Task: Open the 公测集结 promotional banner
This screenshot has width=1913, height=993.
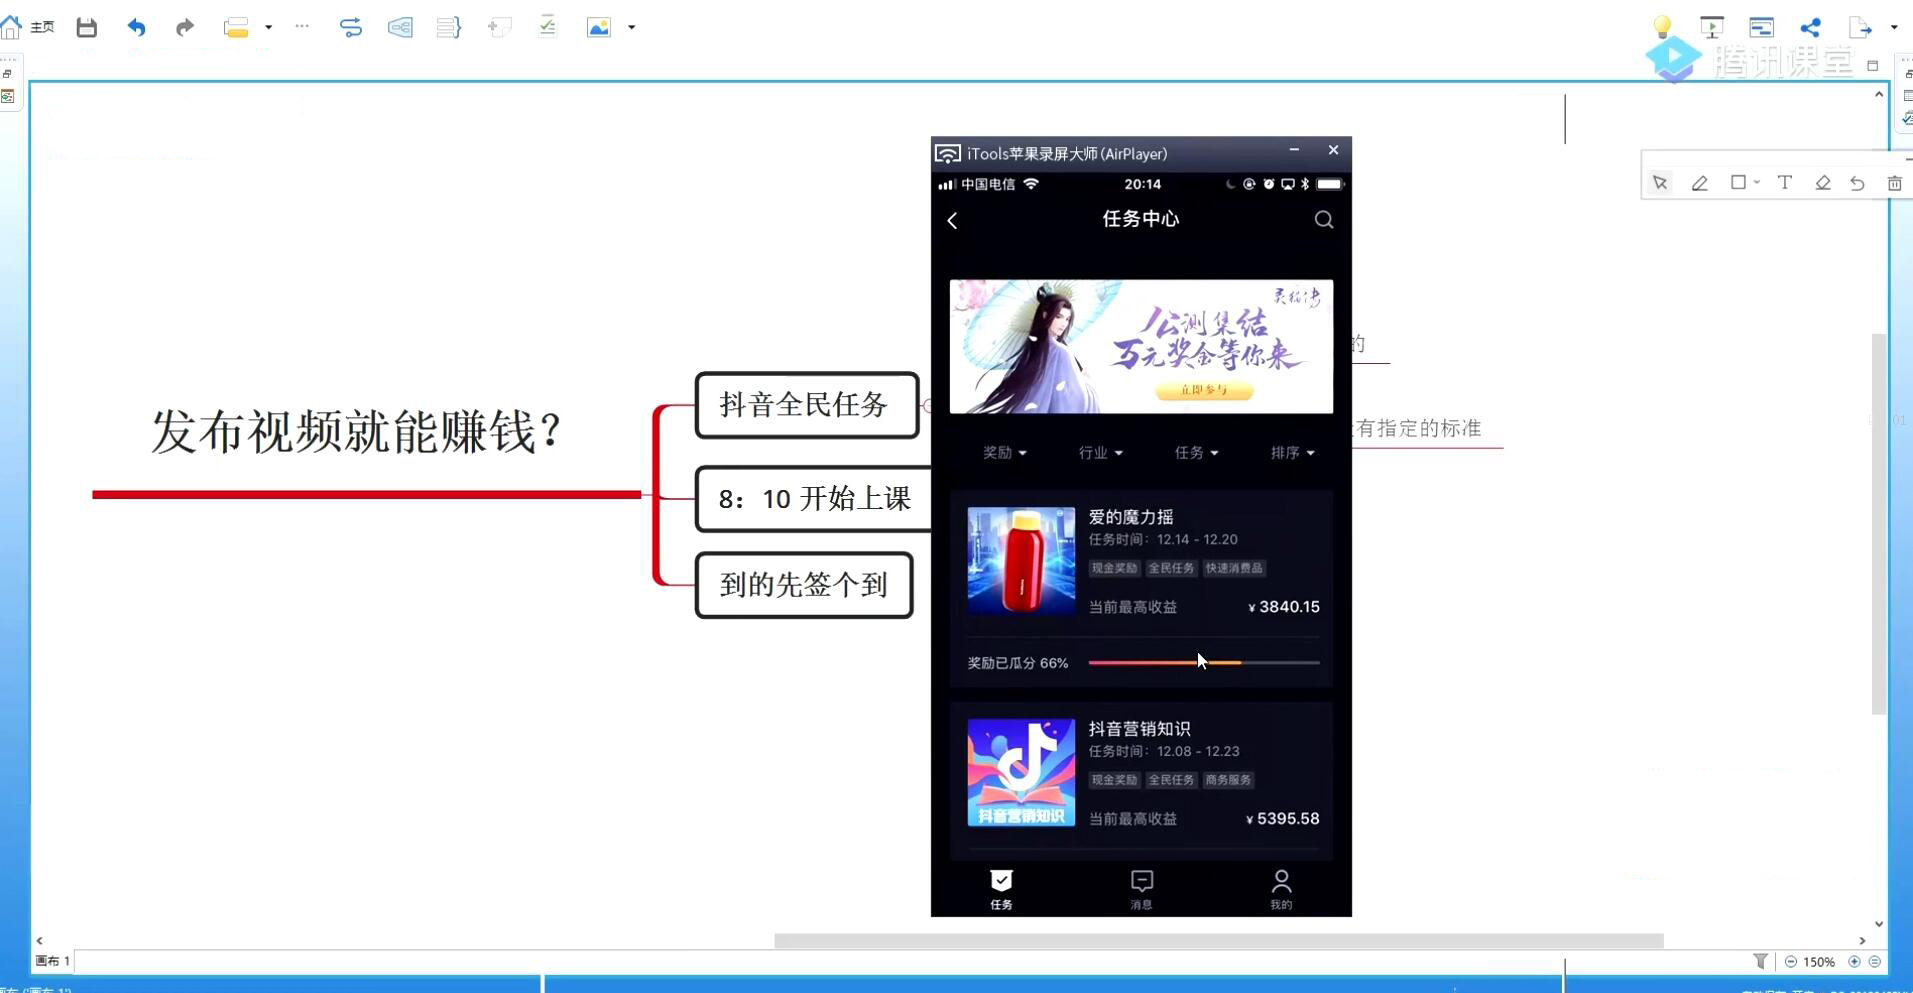Action: point(1141,346)
